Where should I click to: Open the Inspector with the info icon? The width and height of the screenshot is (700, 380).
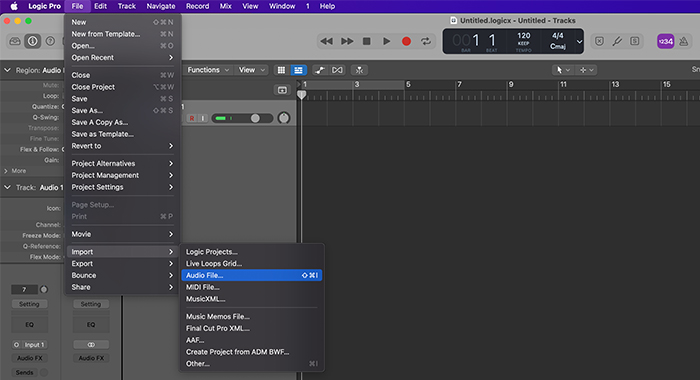coord(33,41)
